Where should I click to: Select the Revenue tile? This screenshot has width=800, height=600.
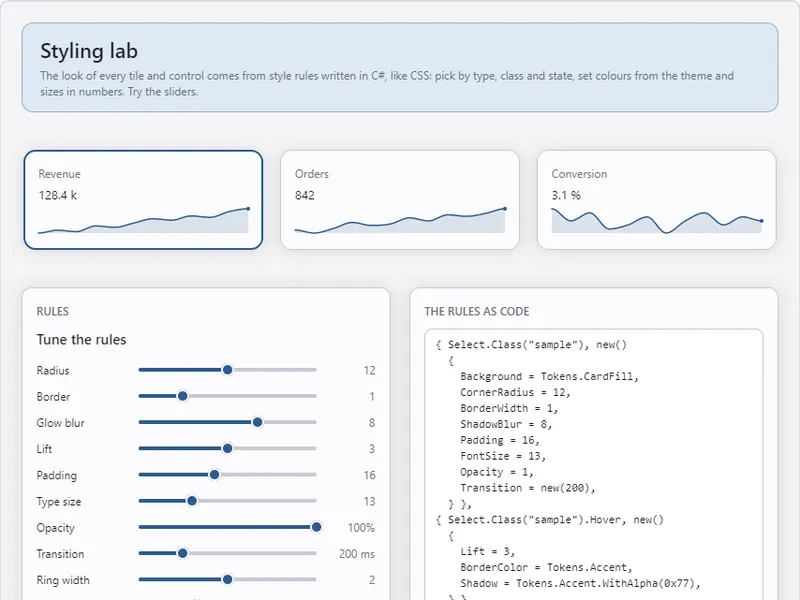[143, 199]
